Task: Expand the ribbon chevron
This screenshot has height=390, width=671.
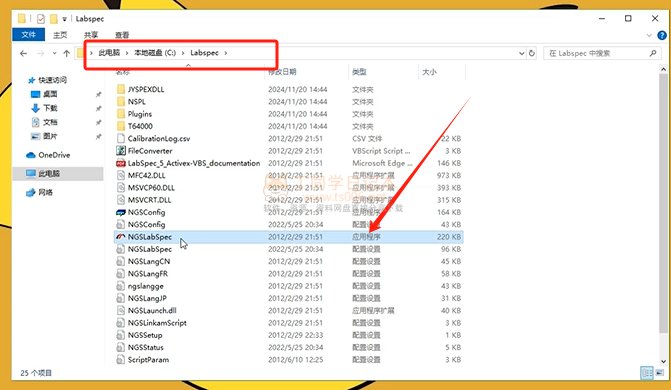Action: 649,35
